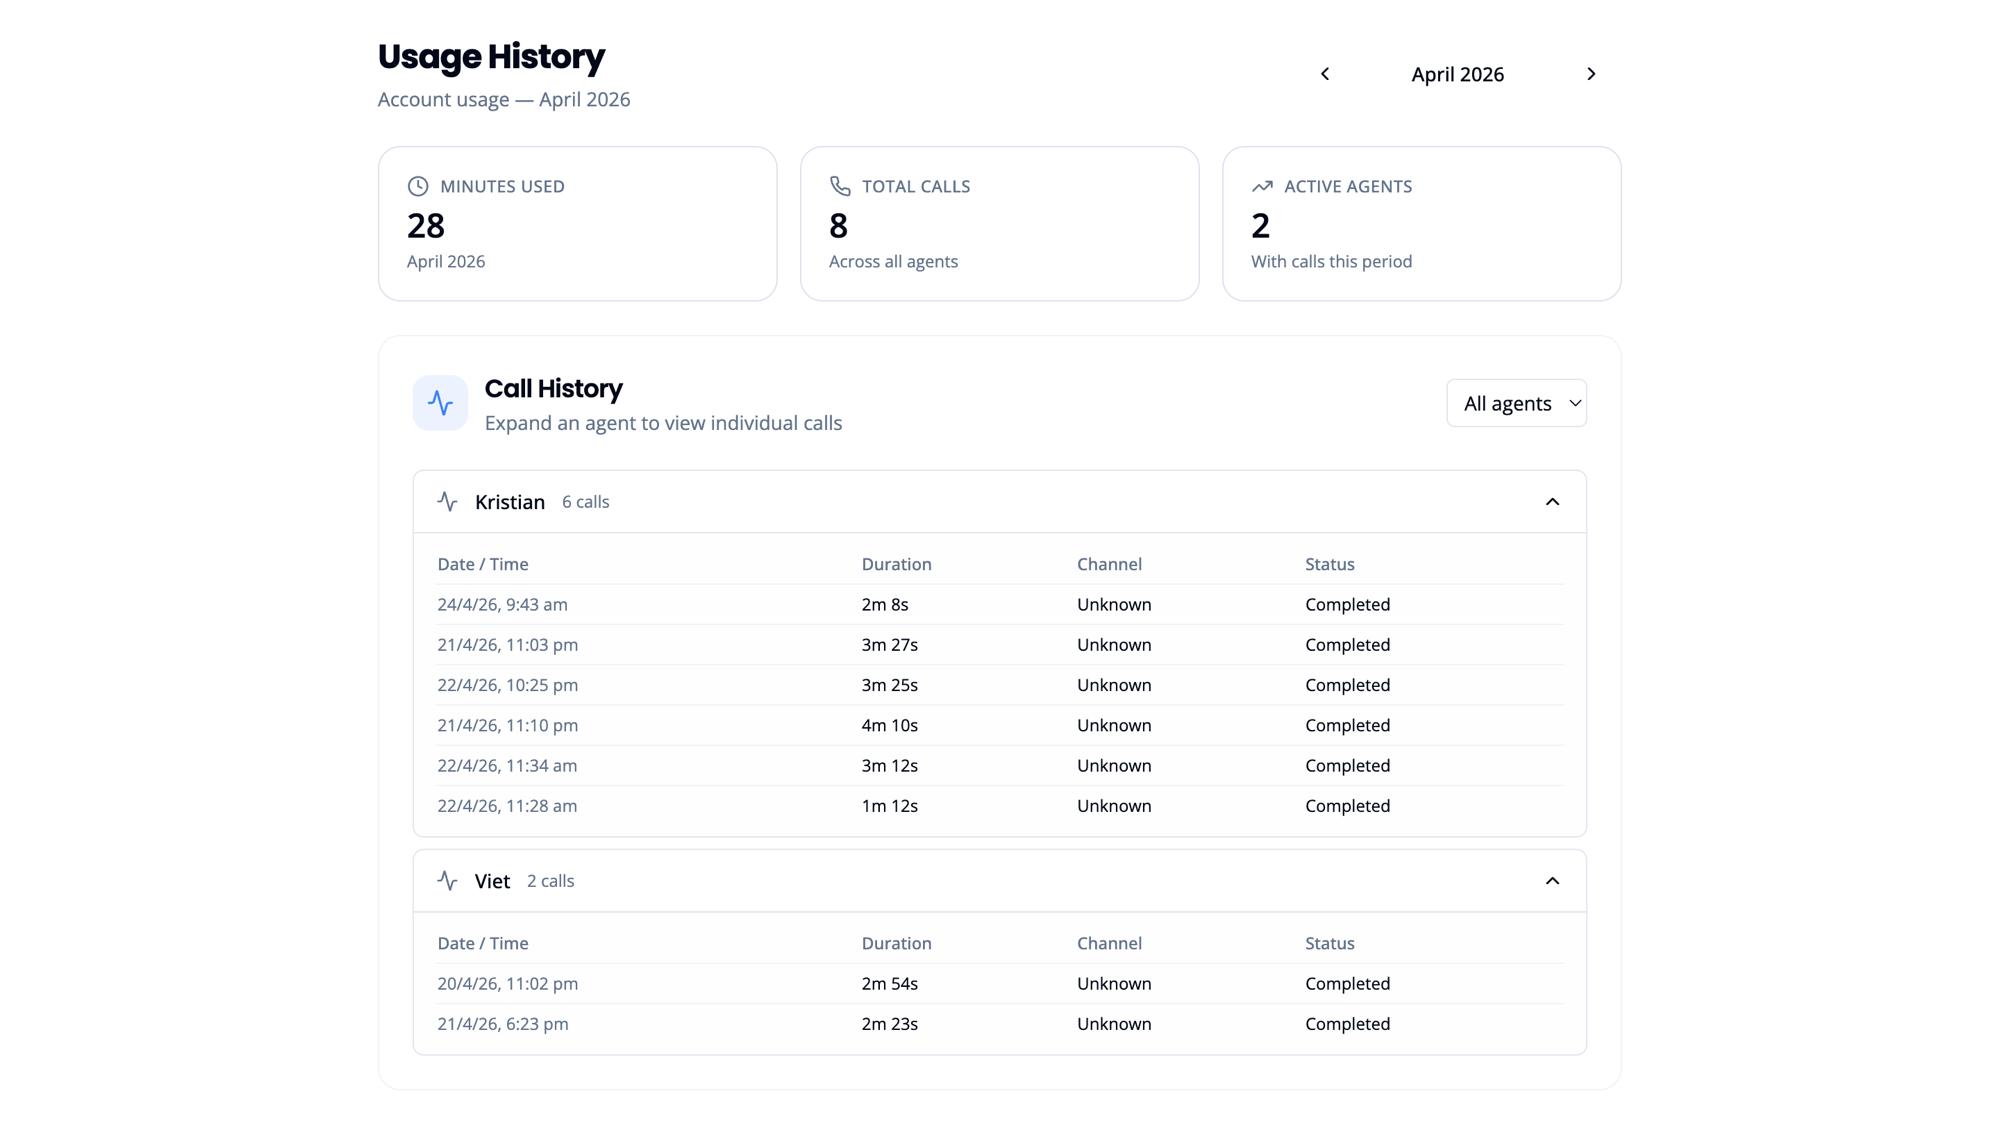Image resolution: width=2000 pixels, height=1128 pixels.
Task: Click the blue Call History activity icon
Action: (x=440, y=403)
